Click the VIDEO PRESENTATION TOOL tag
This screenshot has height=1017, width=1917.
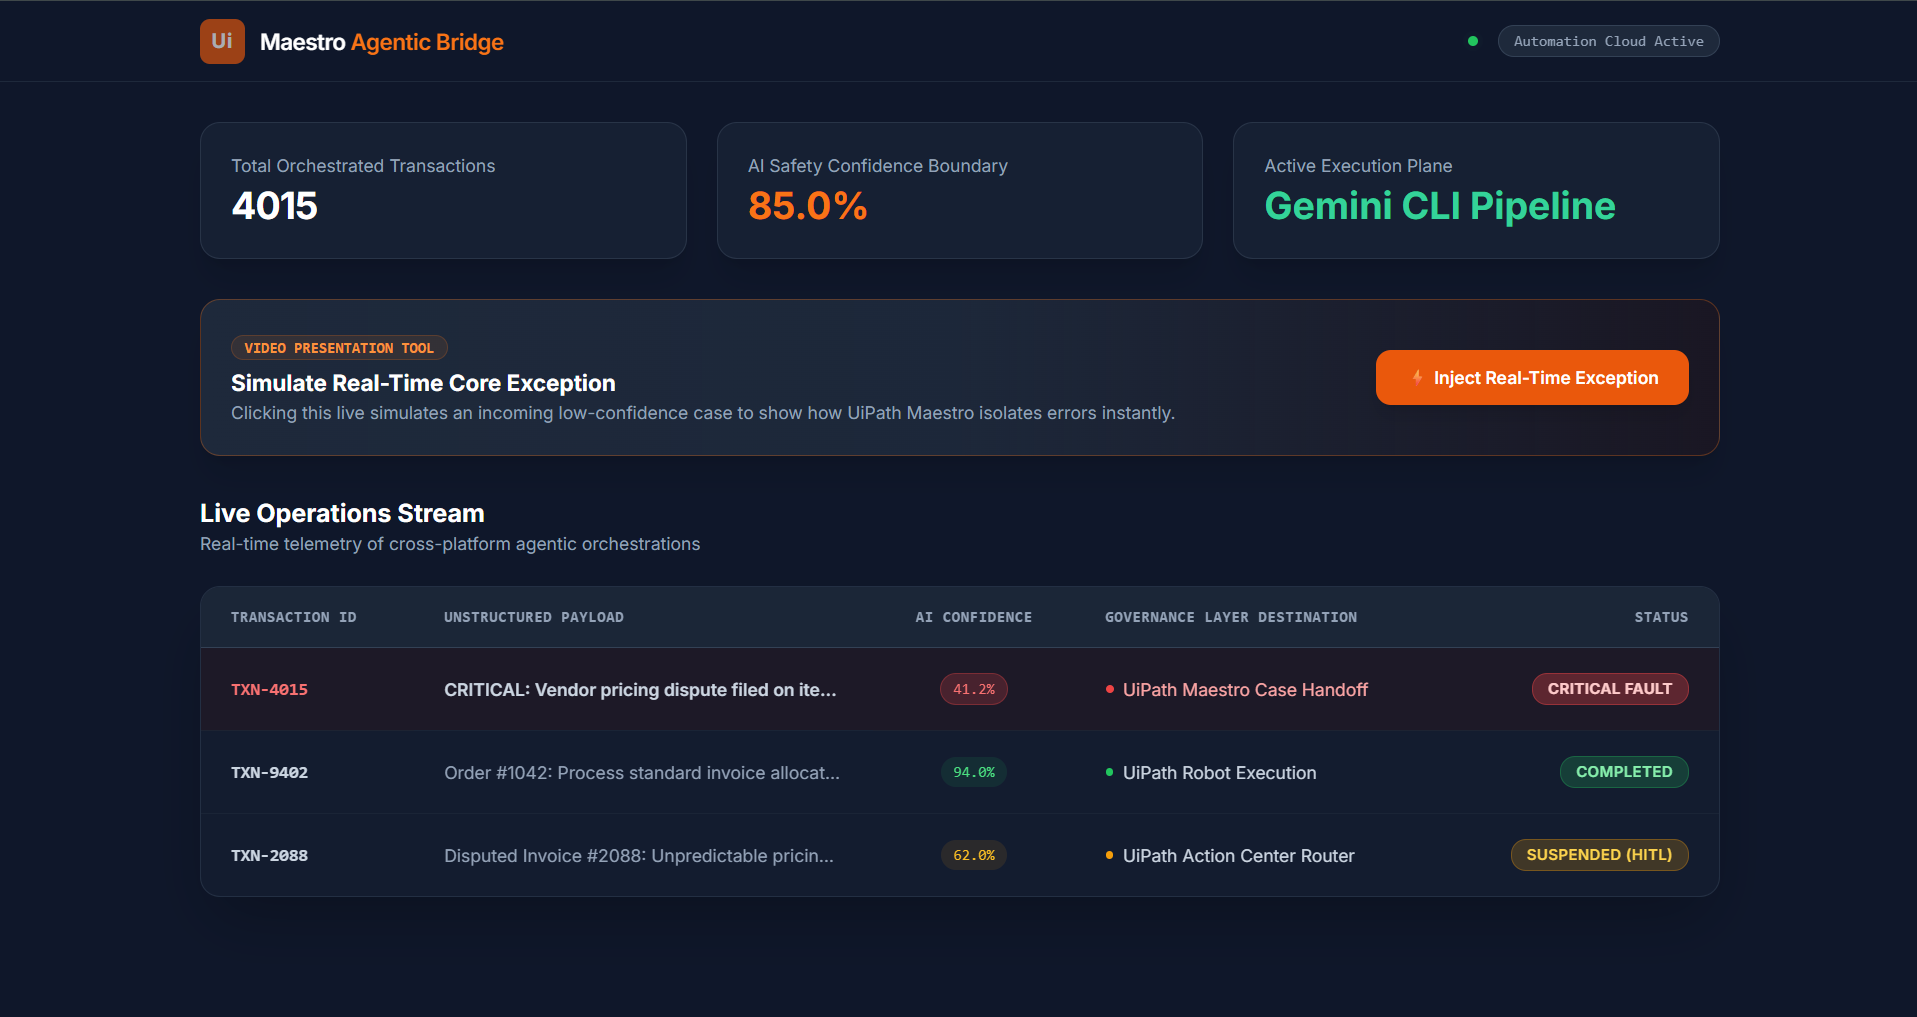[x=339, y=348]
